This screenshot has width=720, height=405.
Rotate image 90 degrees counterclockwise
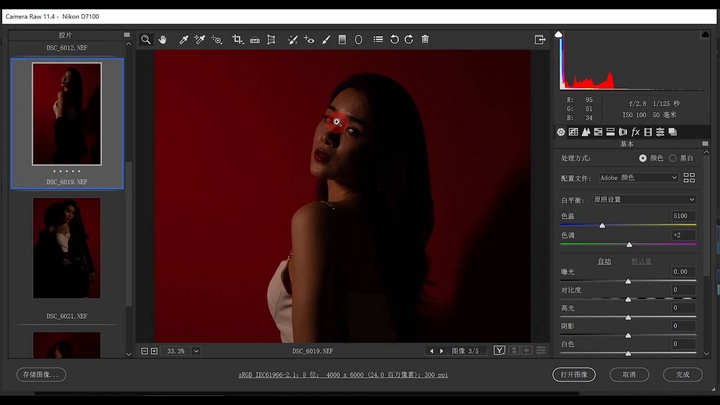(x=394, y=39)
